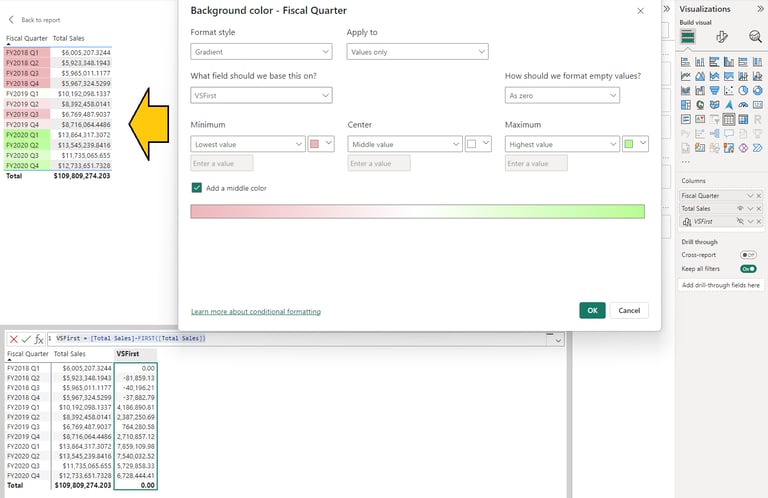Expand the formula bar with chevron

[x=558, y=340]
